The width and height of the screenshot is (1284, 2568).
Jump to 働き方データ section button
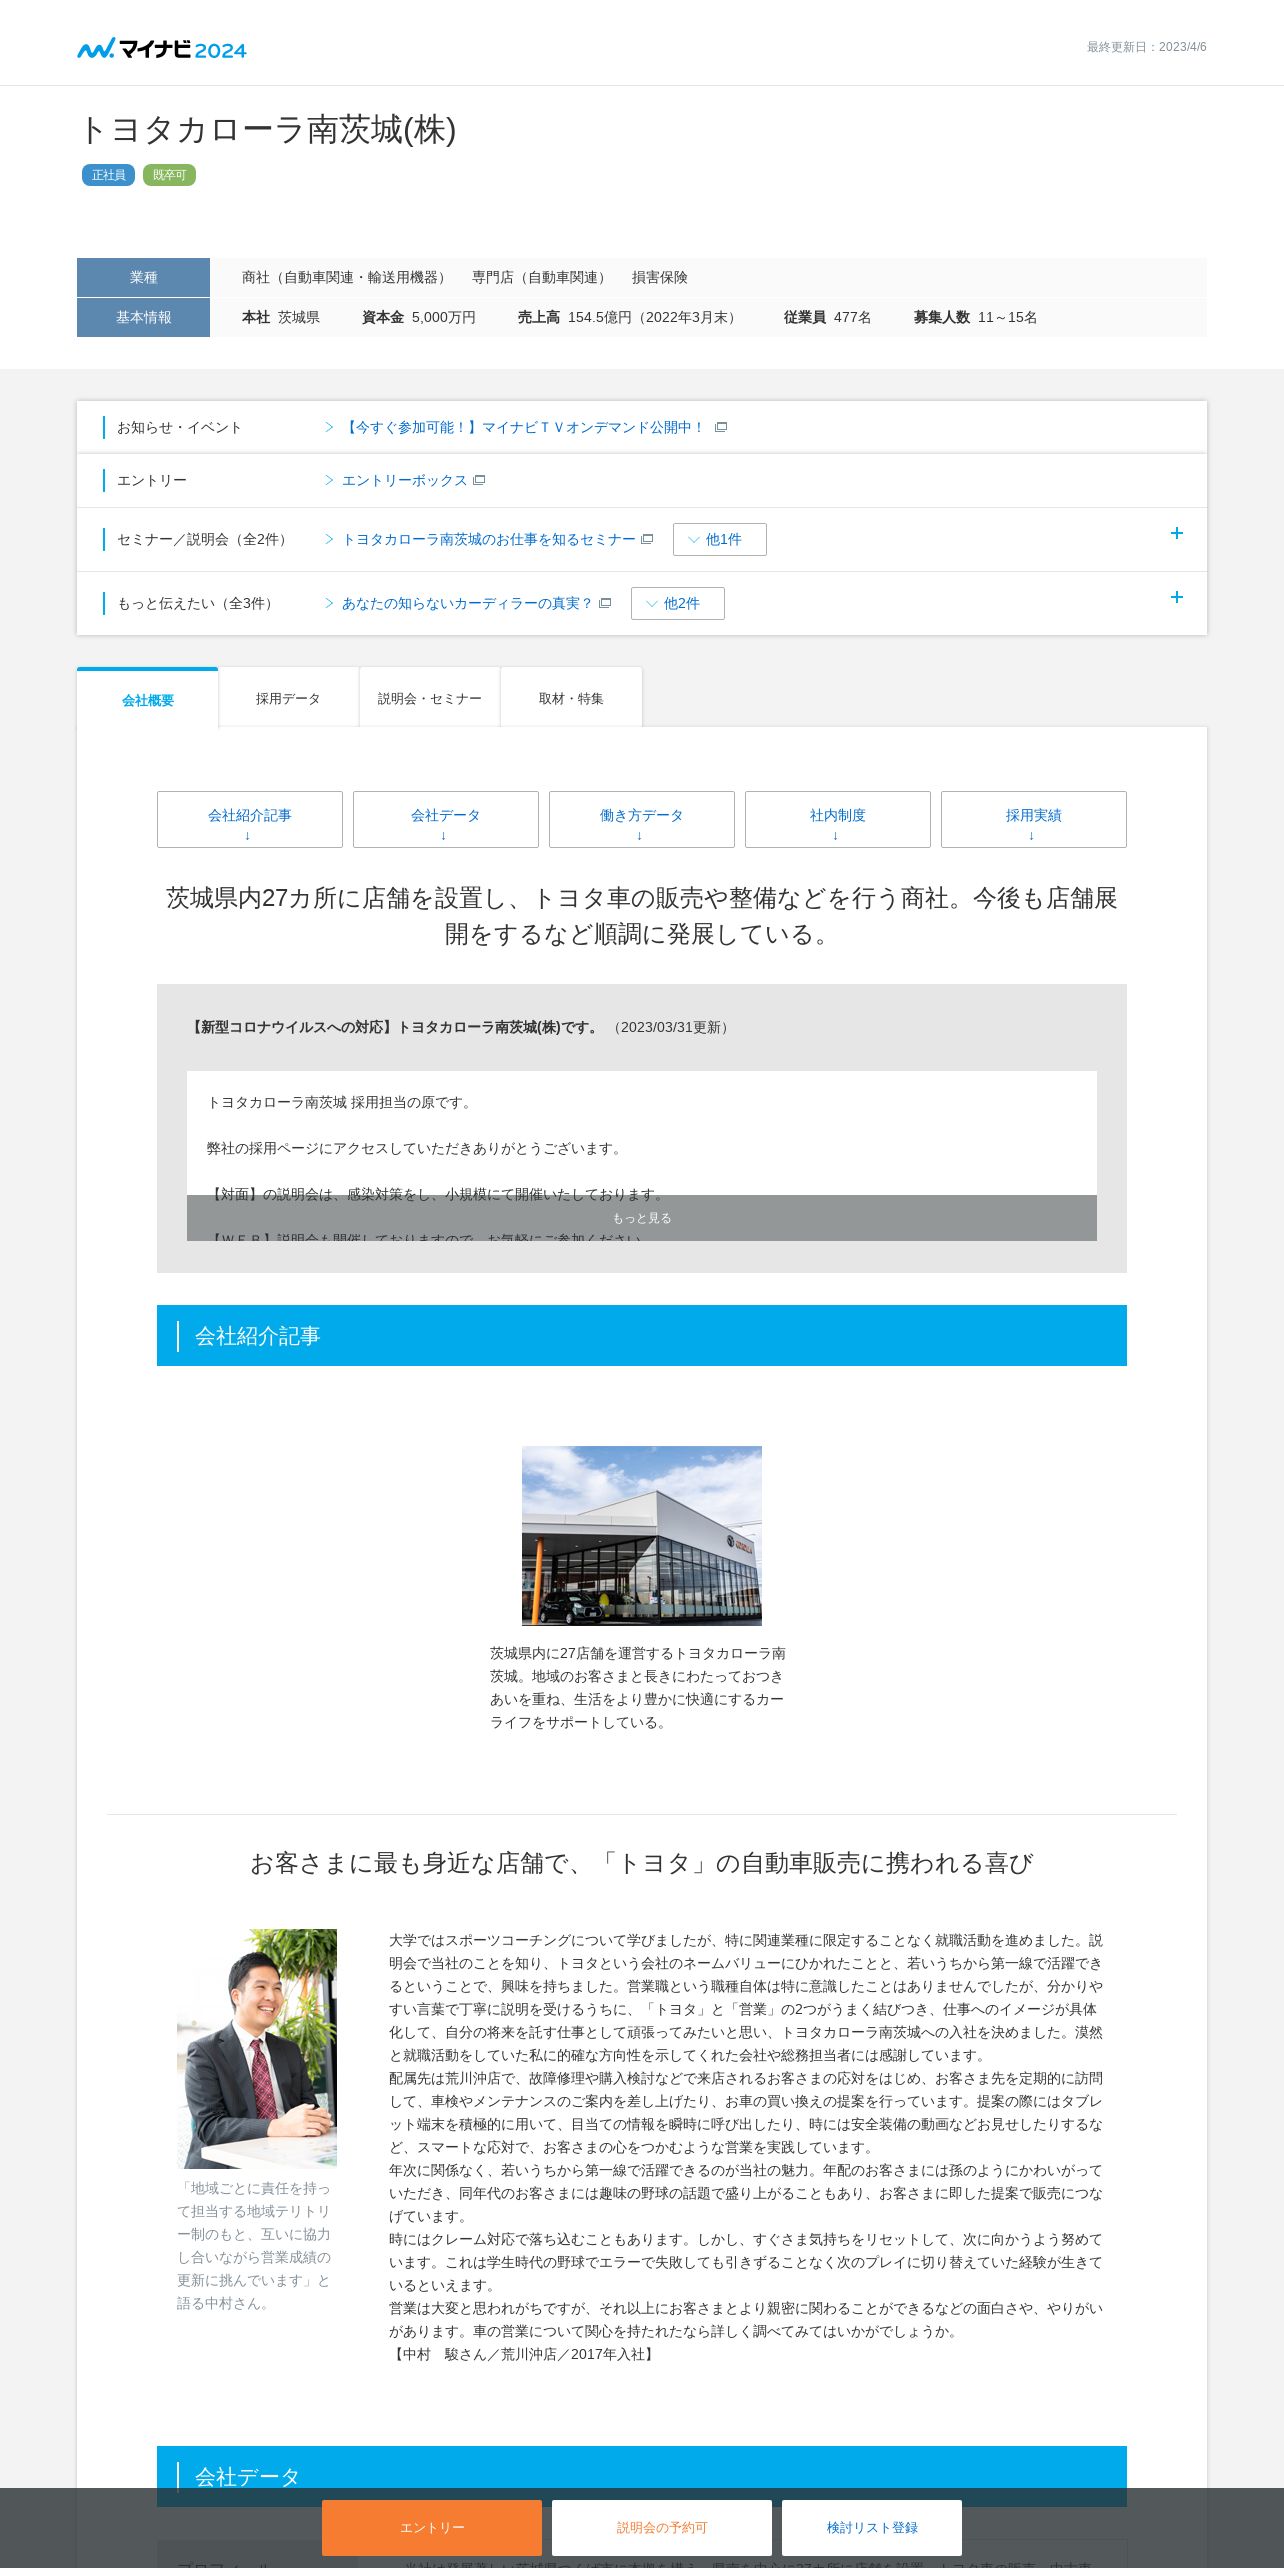(x=642, y=819)
